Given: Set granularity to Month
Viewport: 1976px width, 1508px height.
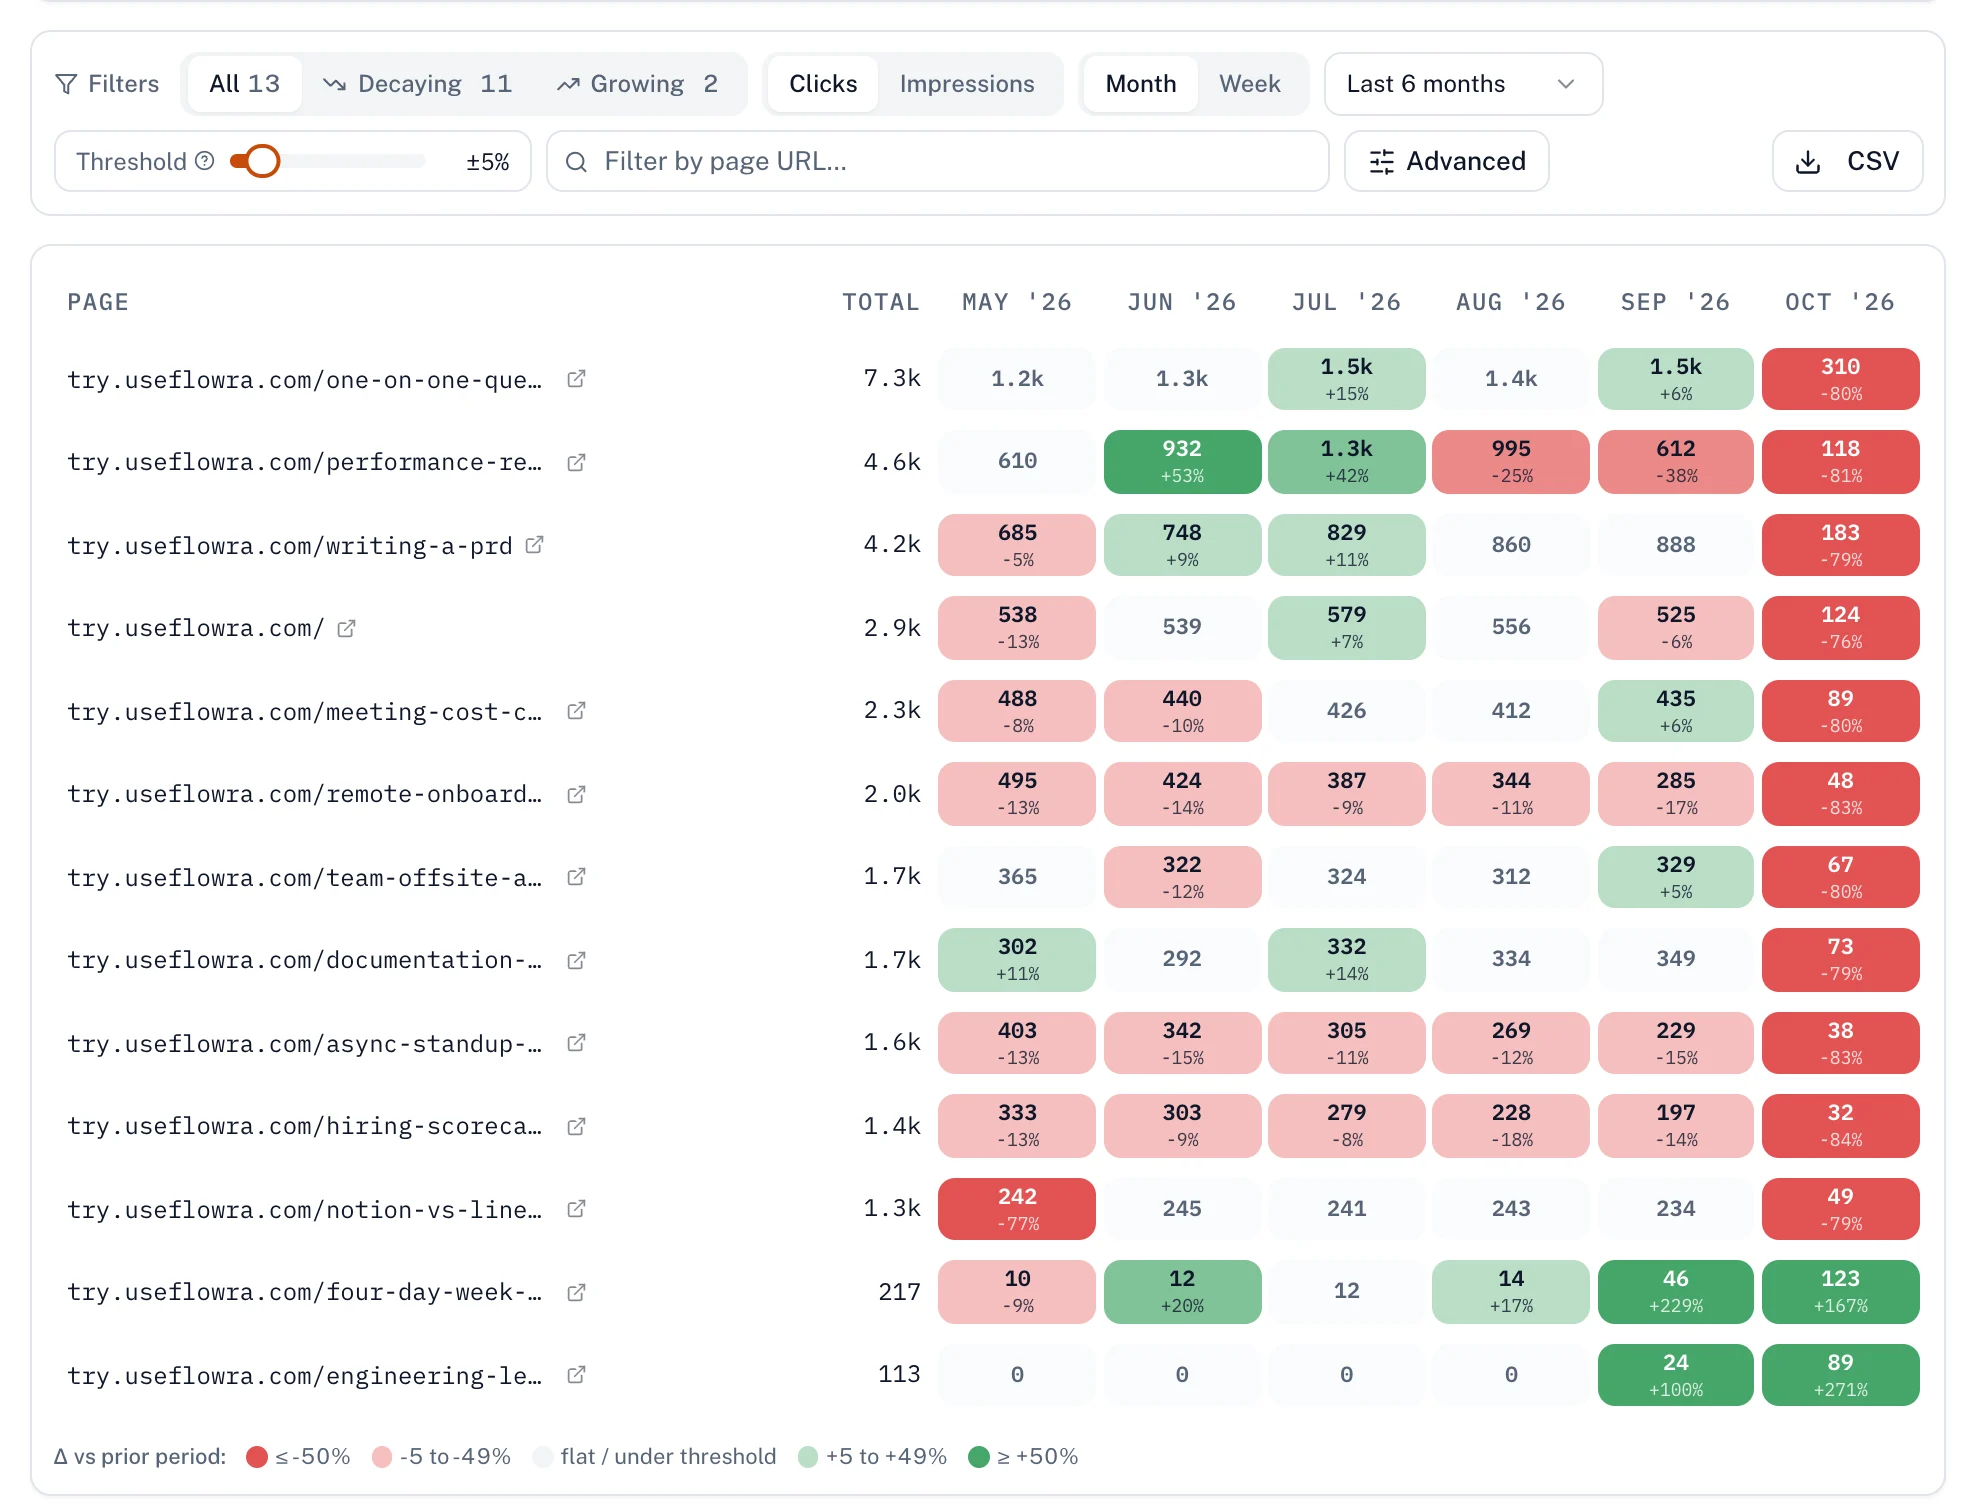Looking at the screenshot, I should tap(1140, 84).
